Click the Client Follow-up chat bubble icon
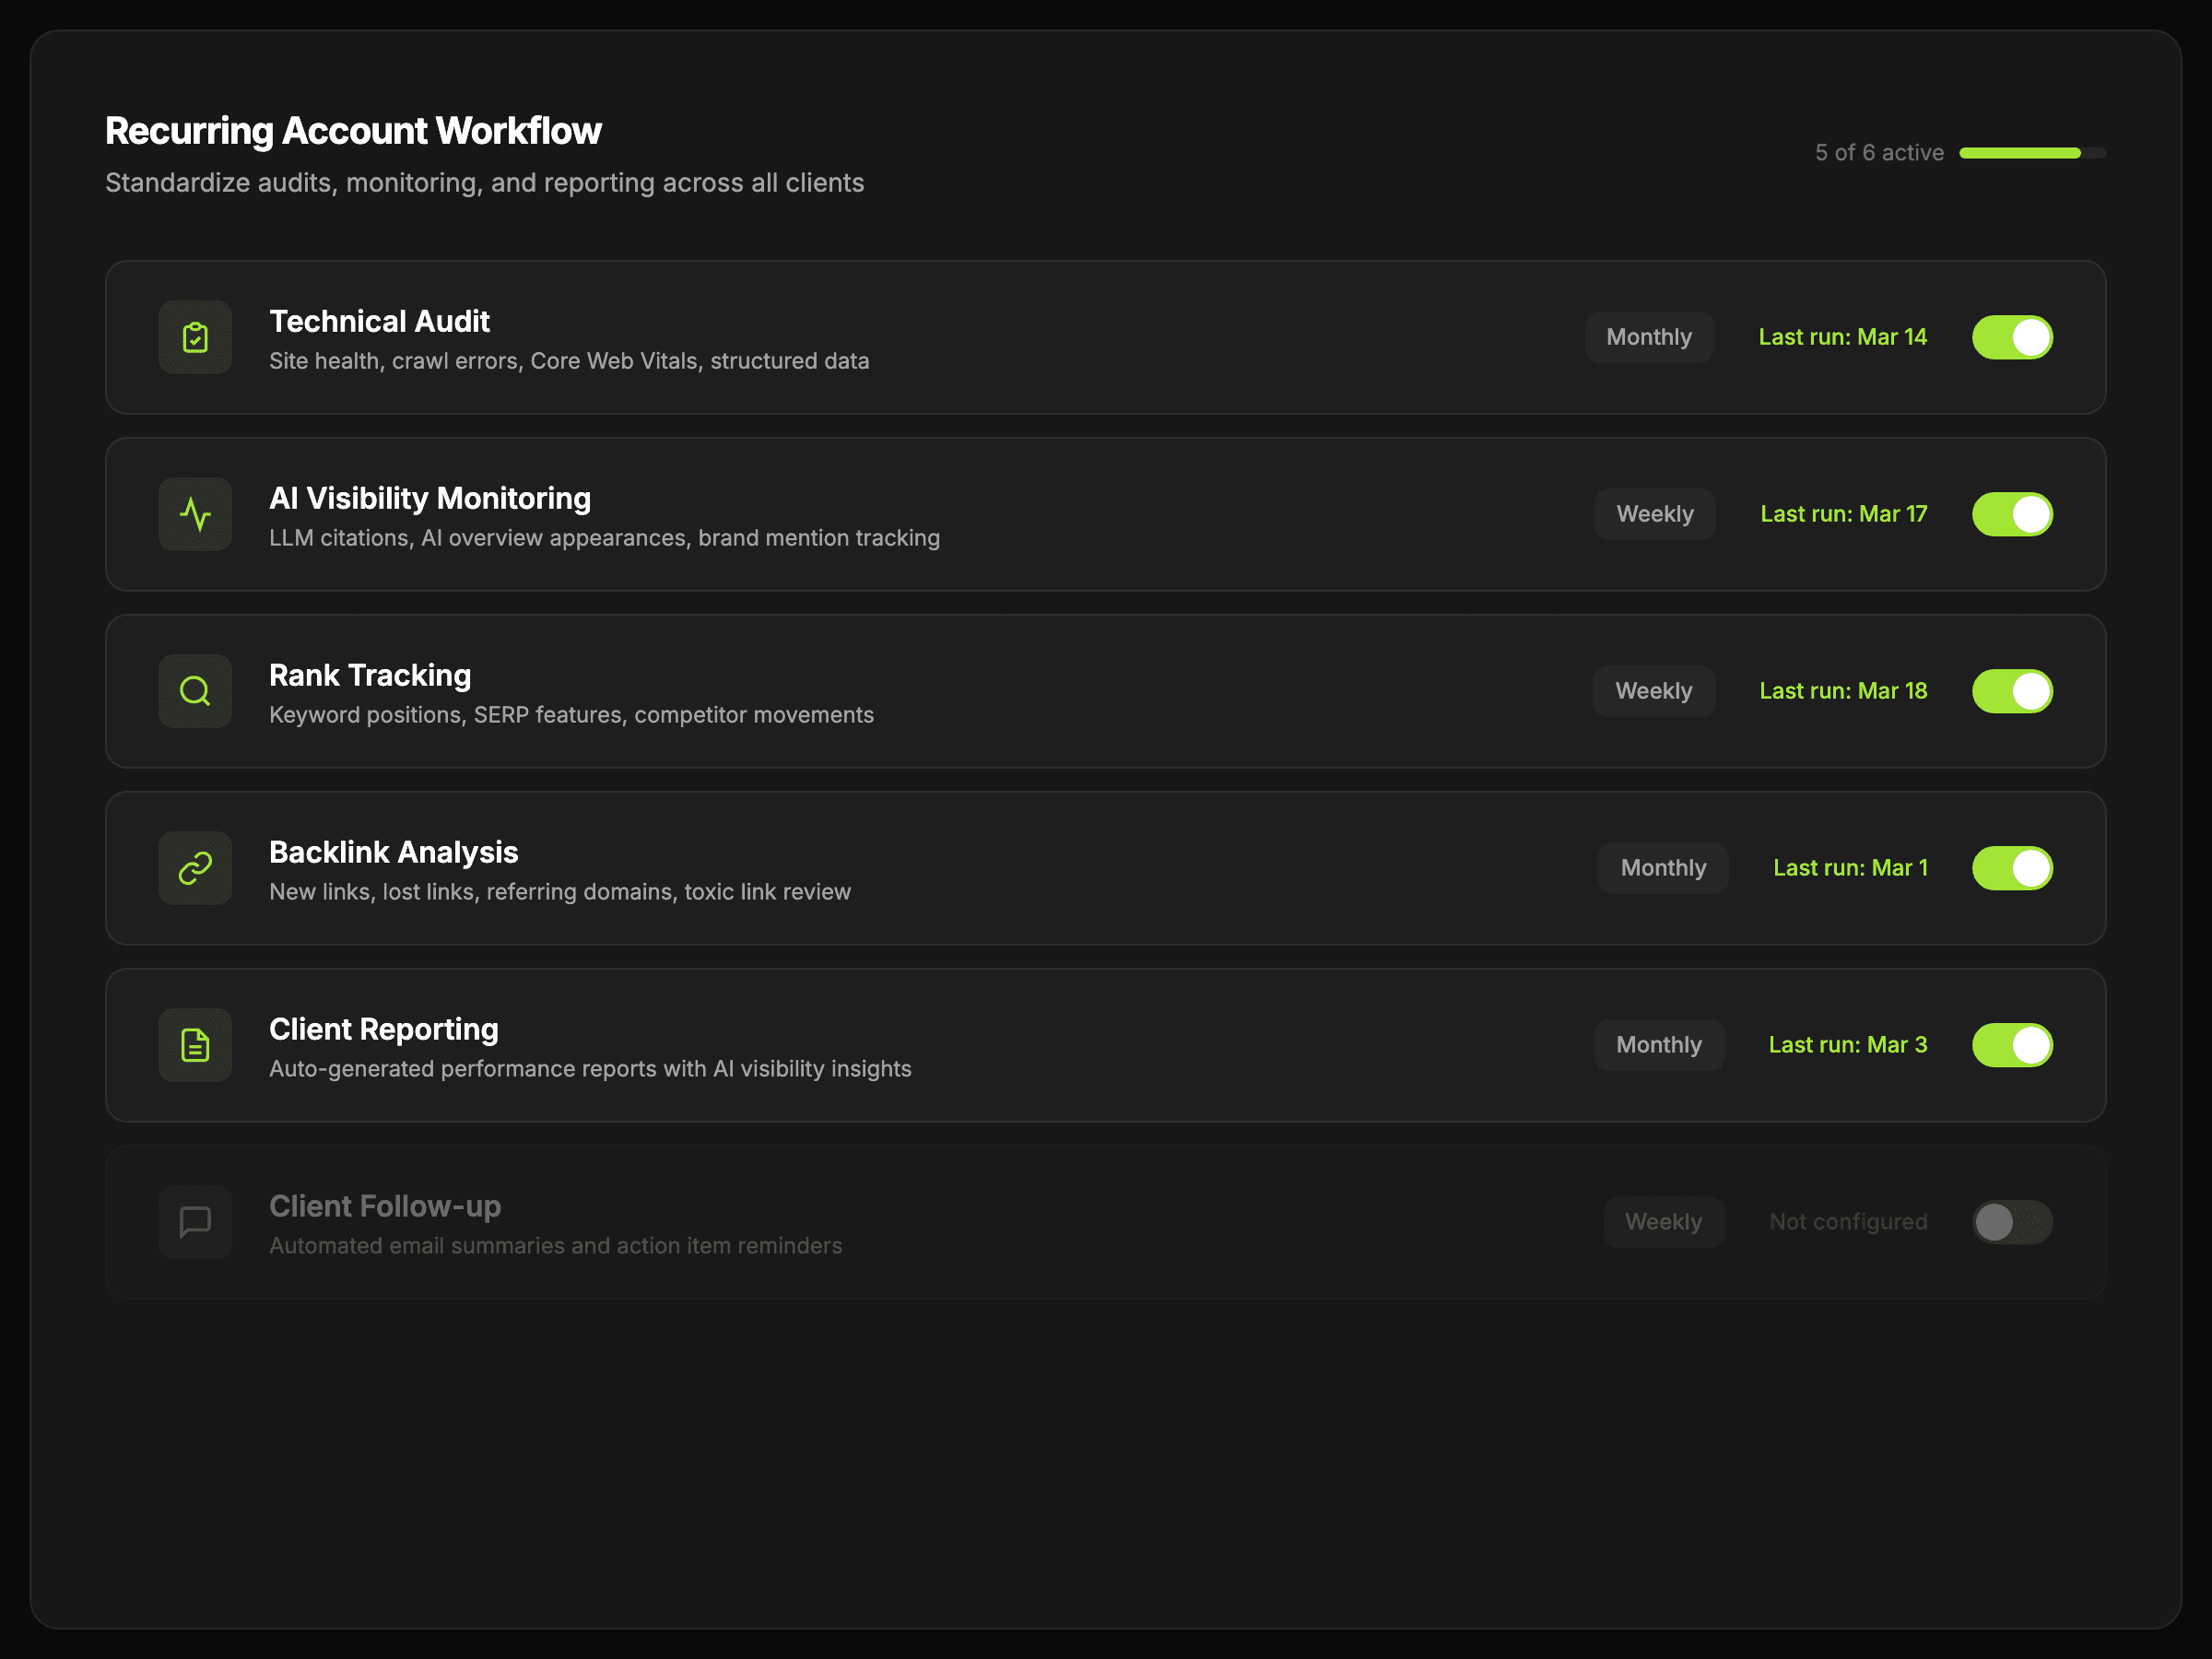The image size is (2212, 1659). (x=195, y=1222)
